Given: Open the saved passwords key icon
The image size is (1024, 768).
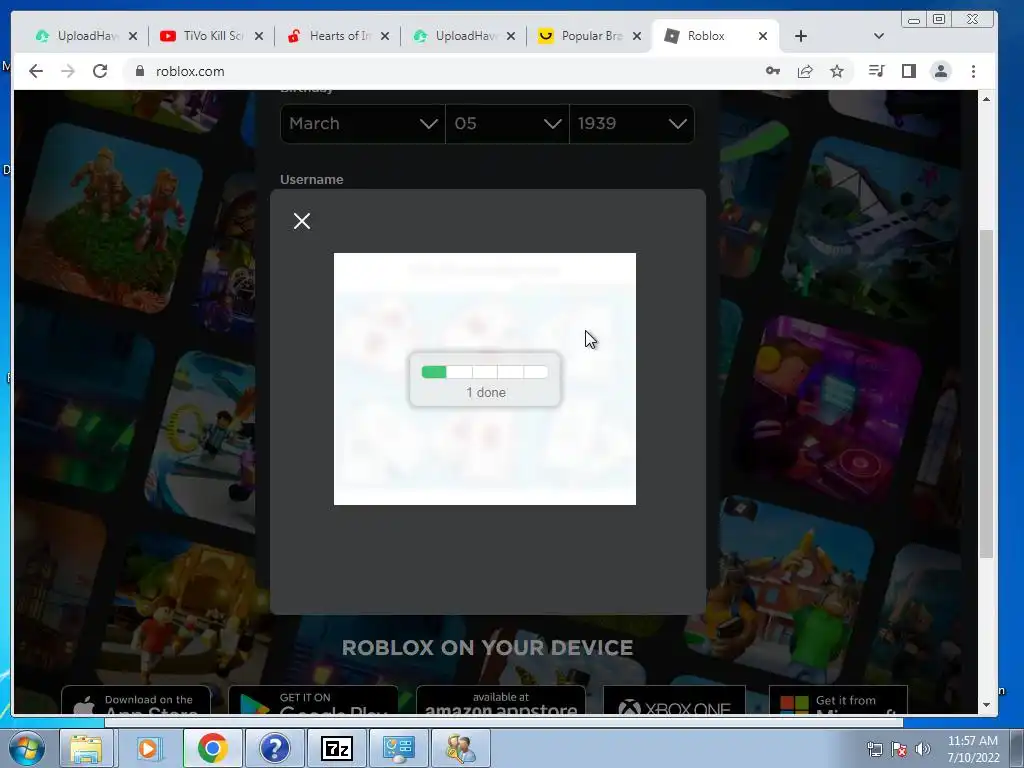Looking at the screenshot, I should (x=773, y=71).
